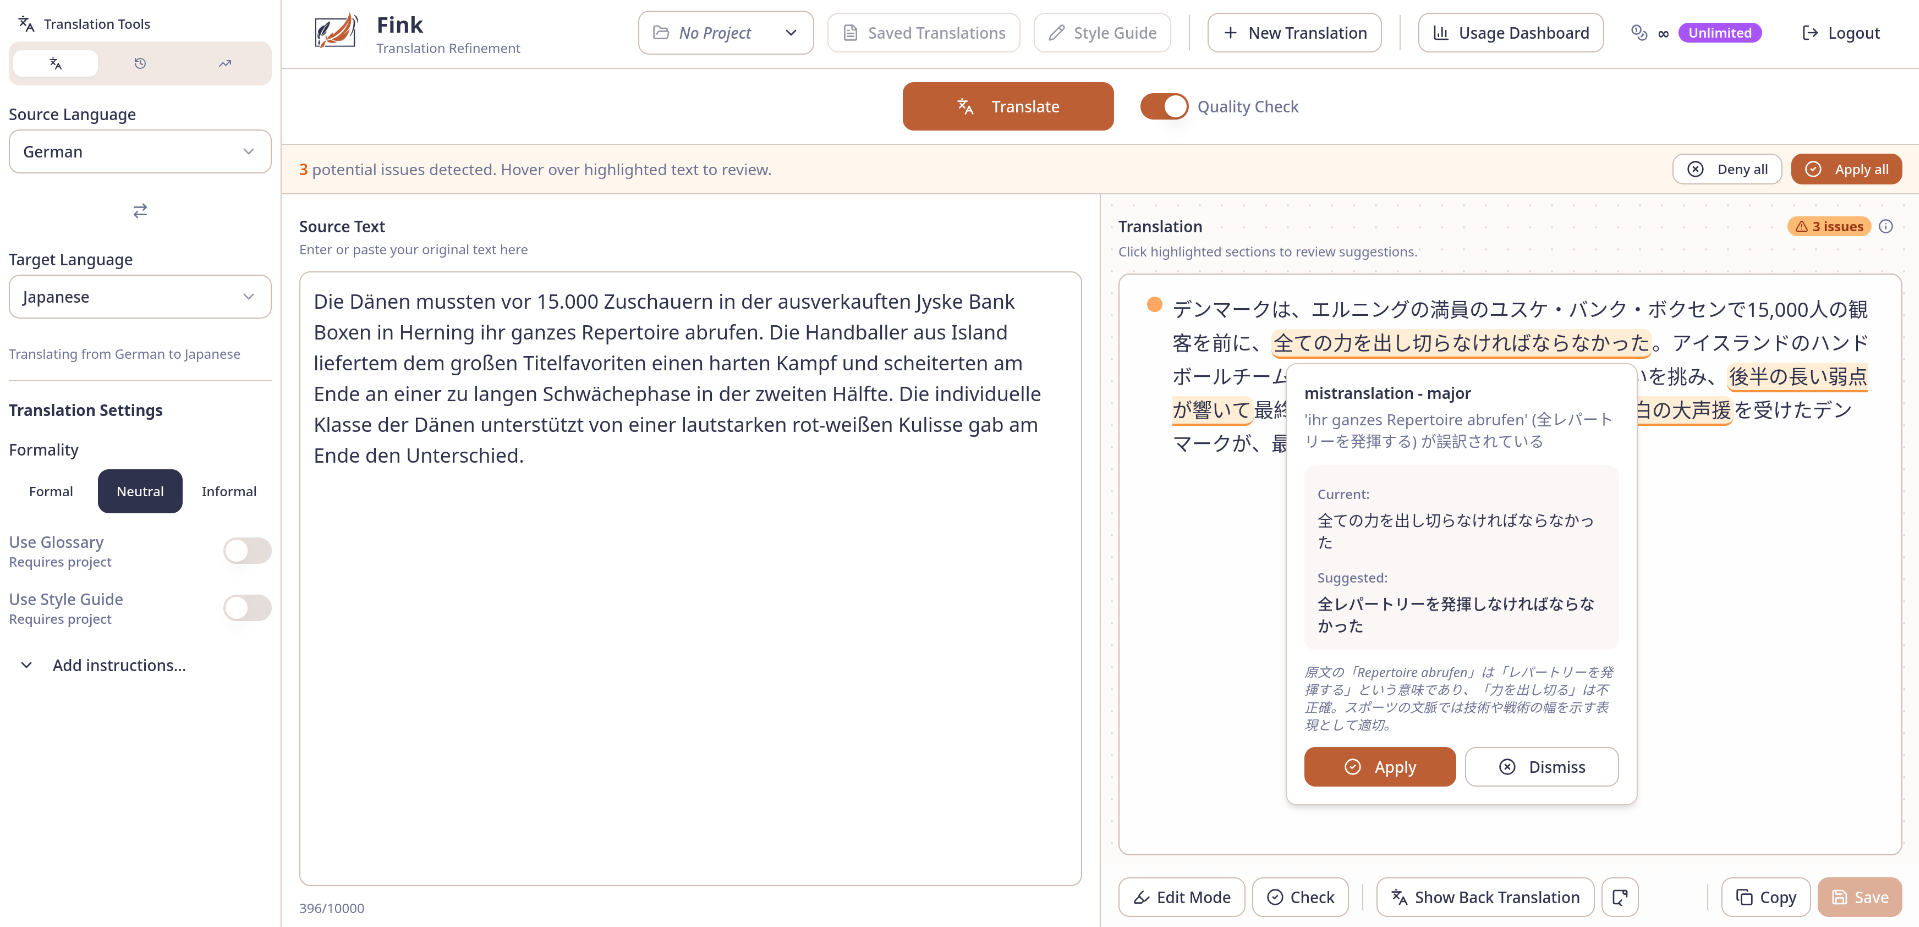Click the swap languages icon
Image resolution: width=1919 pixels, height=927 pixels.
pyautogui.click(x=139, y=211)
